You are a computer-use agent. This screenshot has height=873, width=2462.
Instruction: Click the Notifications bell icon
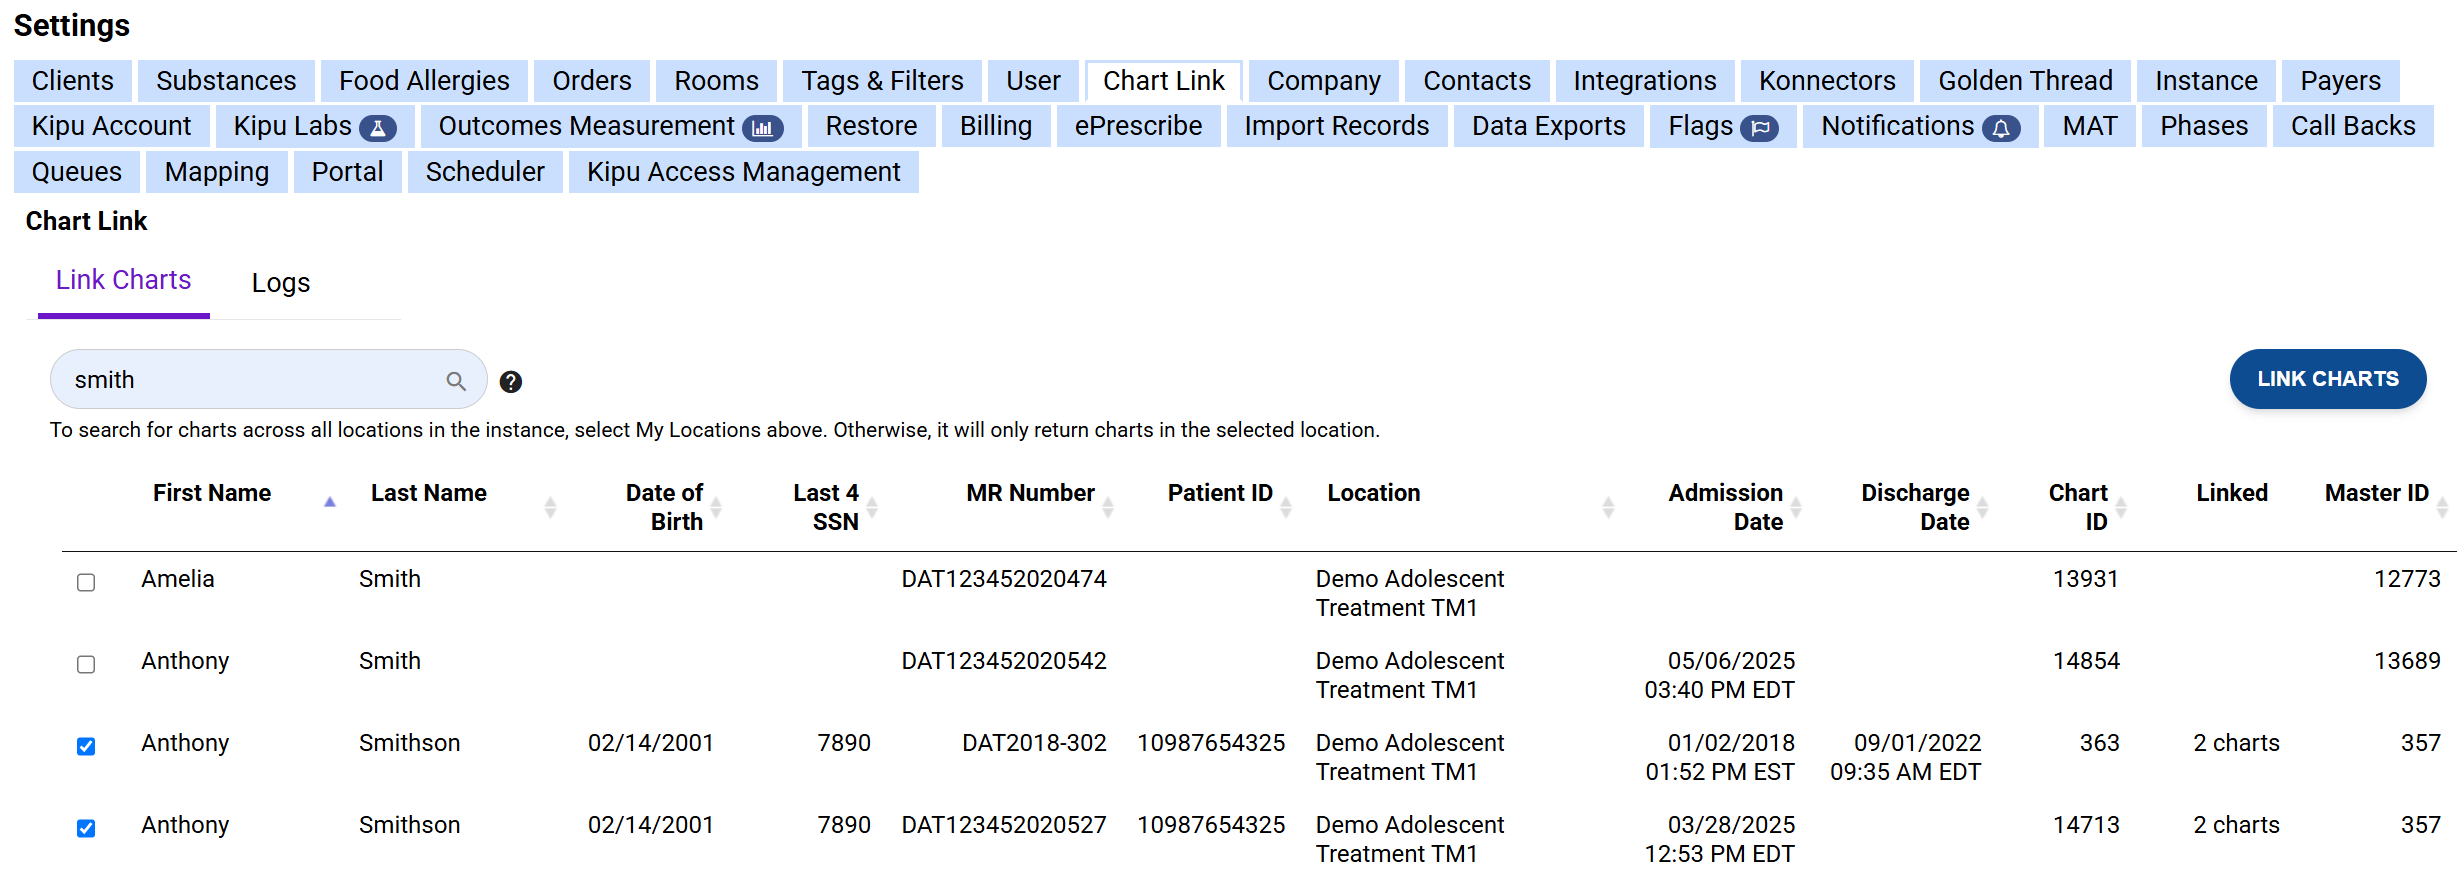[2000, 128]
